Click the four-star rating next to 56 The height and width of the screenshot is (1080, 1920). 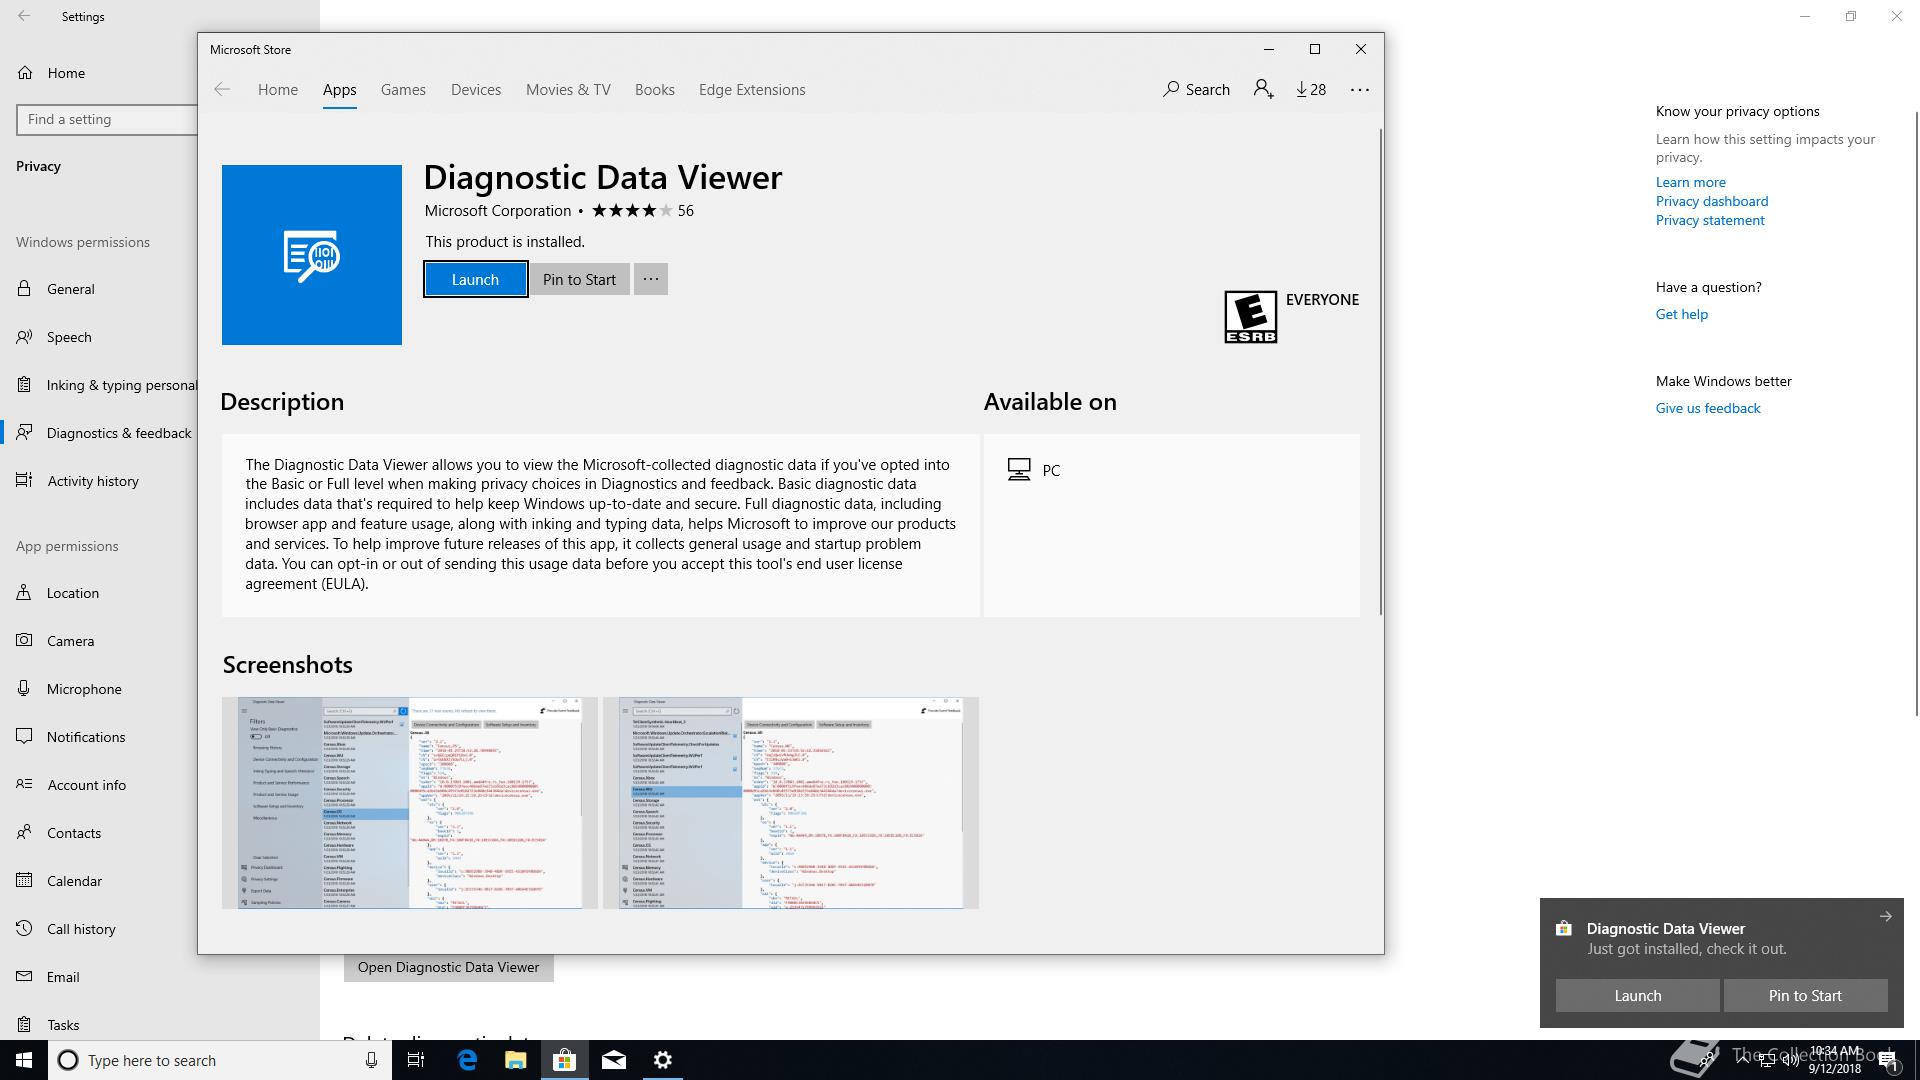point(632,210)
